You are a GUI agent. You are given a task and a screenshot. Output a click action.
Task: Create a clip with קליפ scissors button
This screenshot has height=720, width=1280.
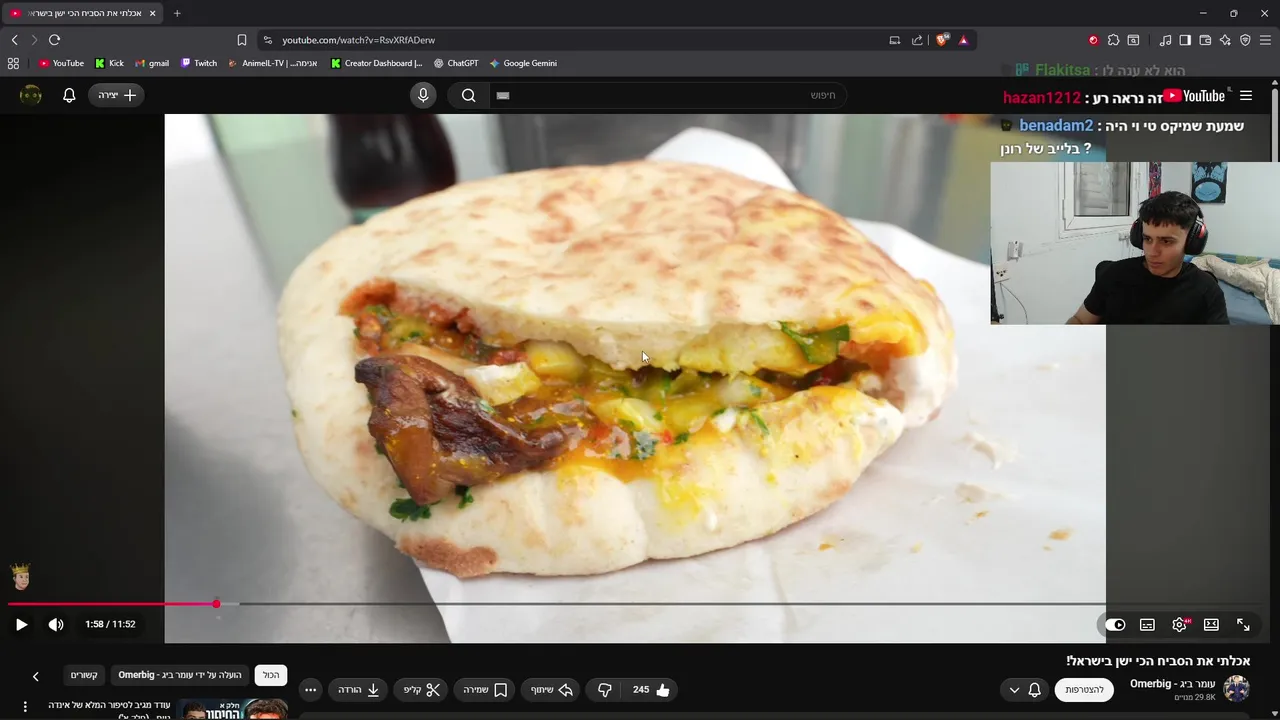[x=421, y=690]
